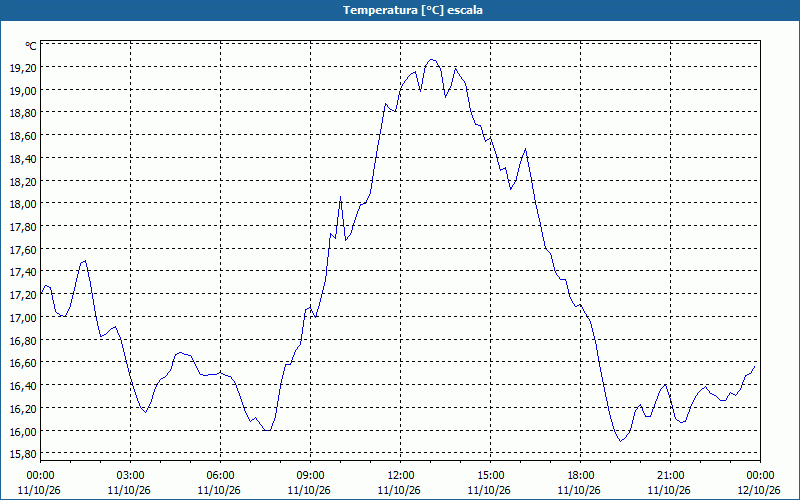
Task: Select the 17,80 y-axis value
Action: tap(23, 227)
